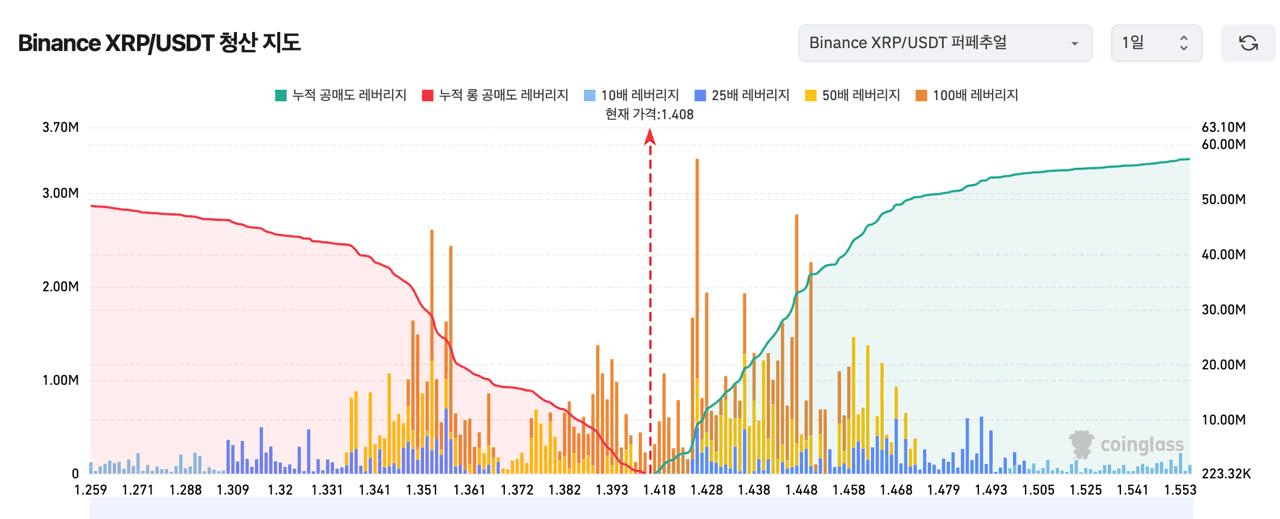The image size is (1280, 519).
Task: Click the 3.00M left axis label
Action: (x=60, y=193)
